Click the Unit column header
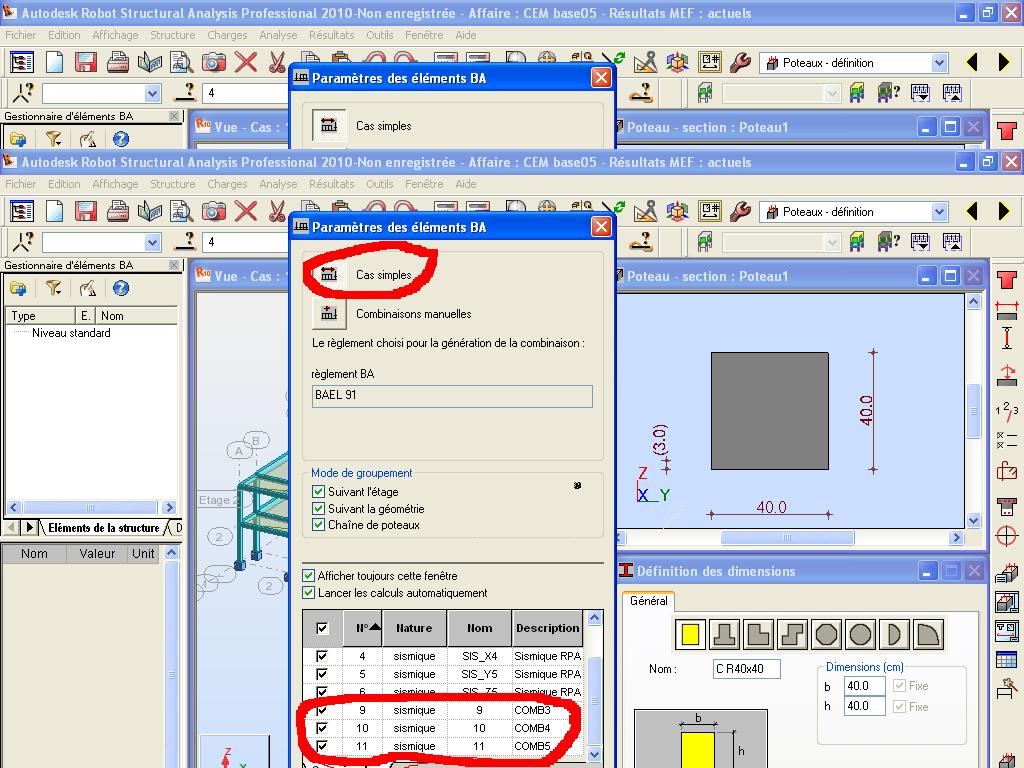The width and height of the screenshot is (1024, 768). (144, 554)
